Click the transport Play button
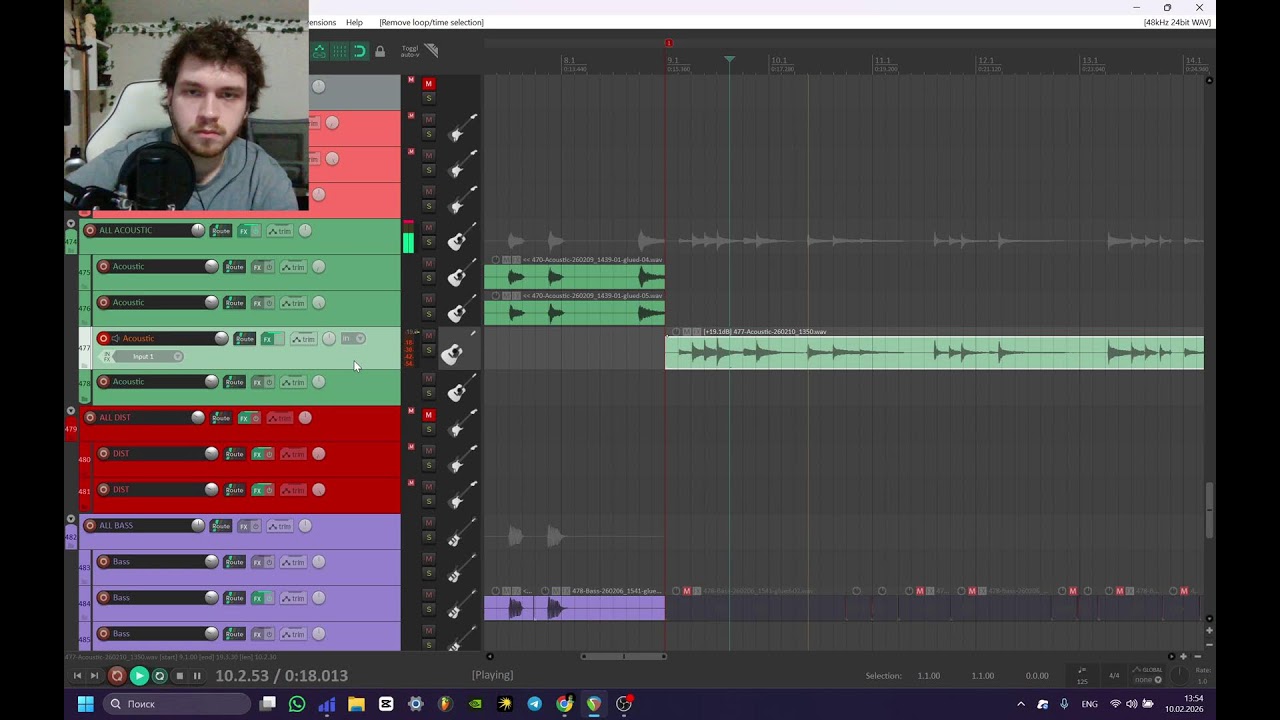 click(x=139, y=676)
